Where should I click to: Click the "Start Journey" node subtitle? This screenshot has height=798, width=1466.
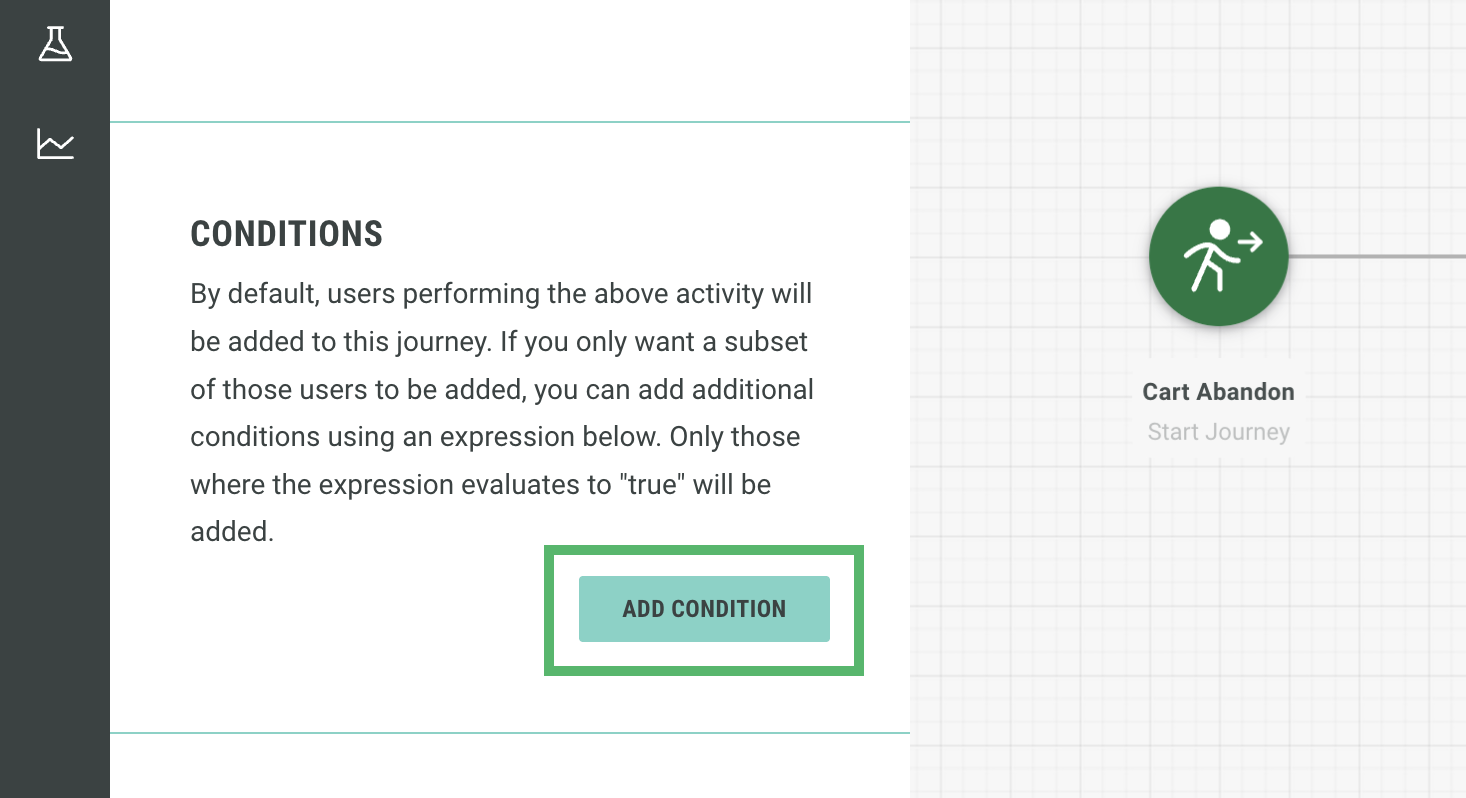[x=1218, y=432]
